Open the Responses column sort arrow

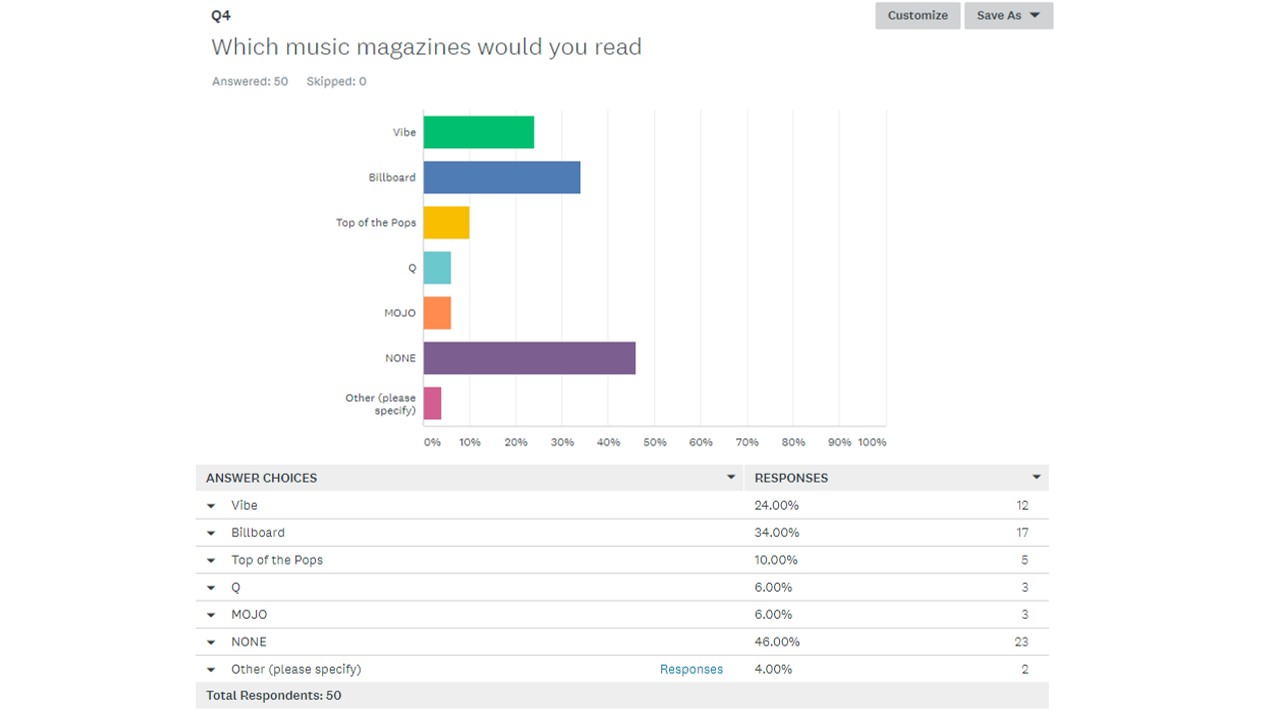1036,478
